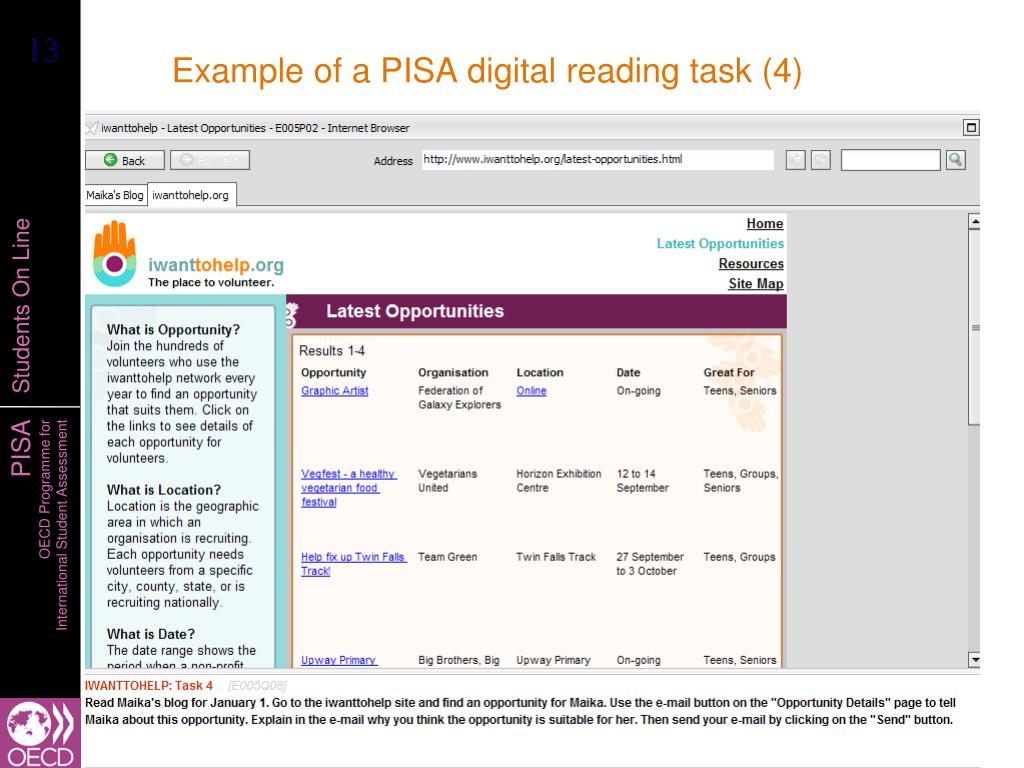Screen dimensions: 1024x768
Task: Click the 'What is Opportunity?' heading
Action: click(173, 330)
